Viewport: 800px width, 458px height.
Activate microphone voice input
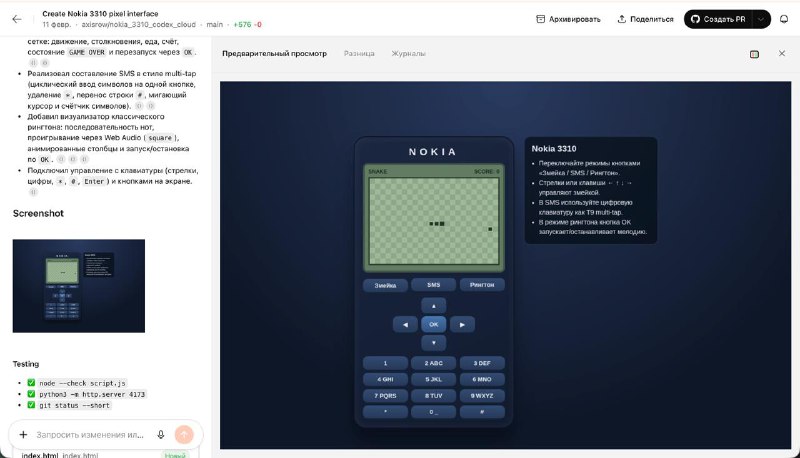[161, 435]
